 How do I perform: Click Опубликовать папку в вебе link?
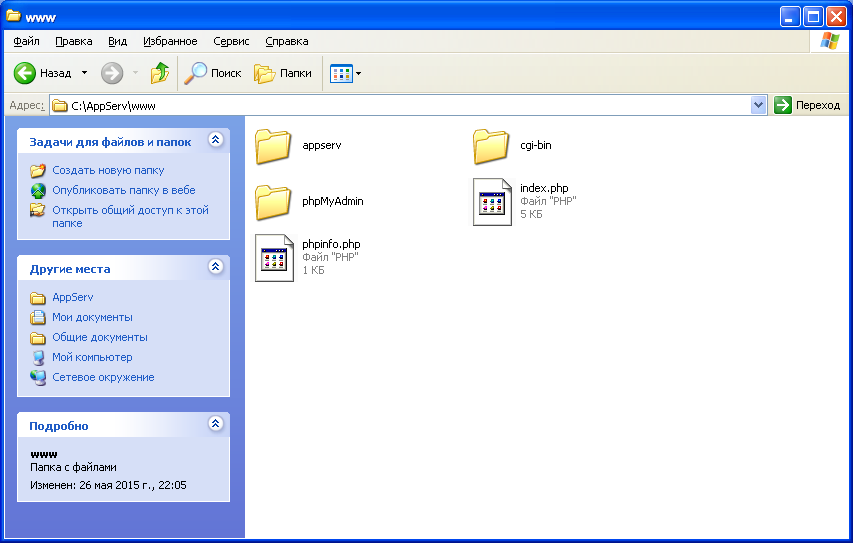[x=123, y=190]
